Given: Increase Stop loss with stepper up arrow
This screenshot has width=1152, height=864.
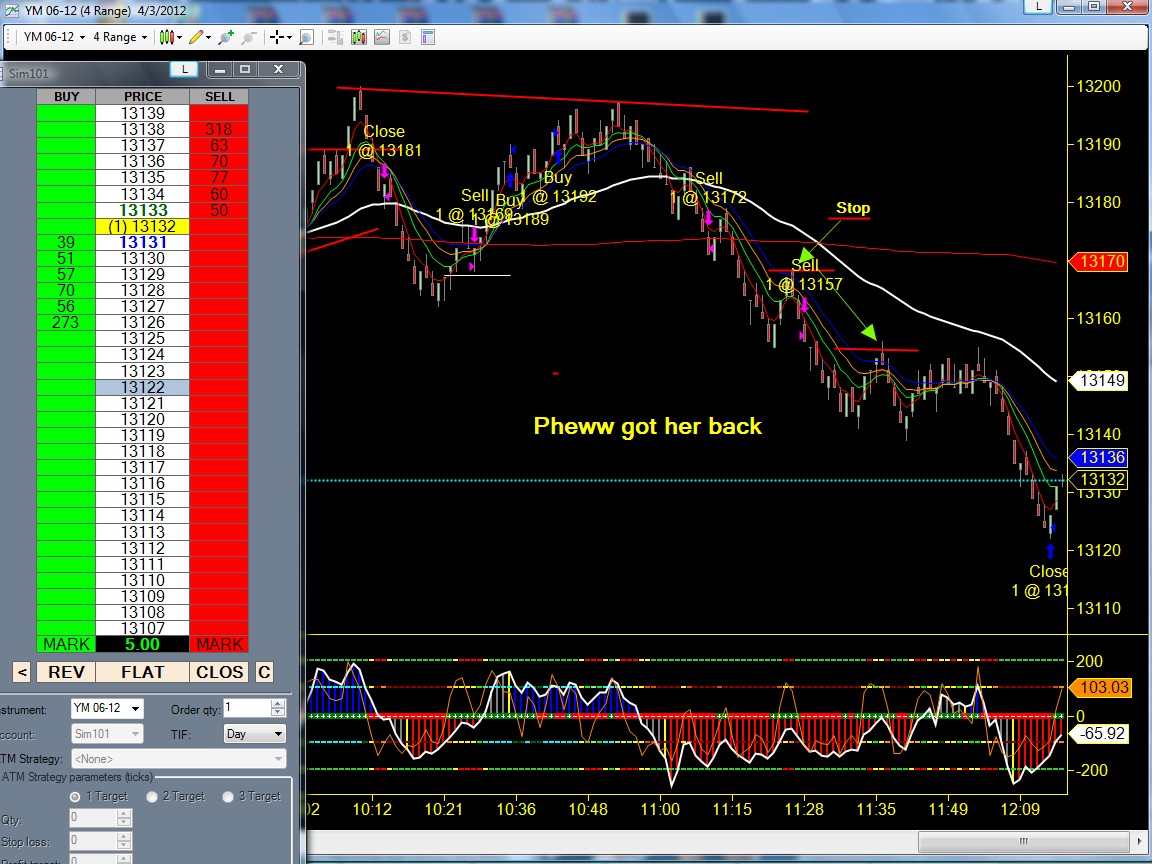Looking at the screenshot, I should 124,836.
